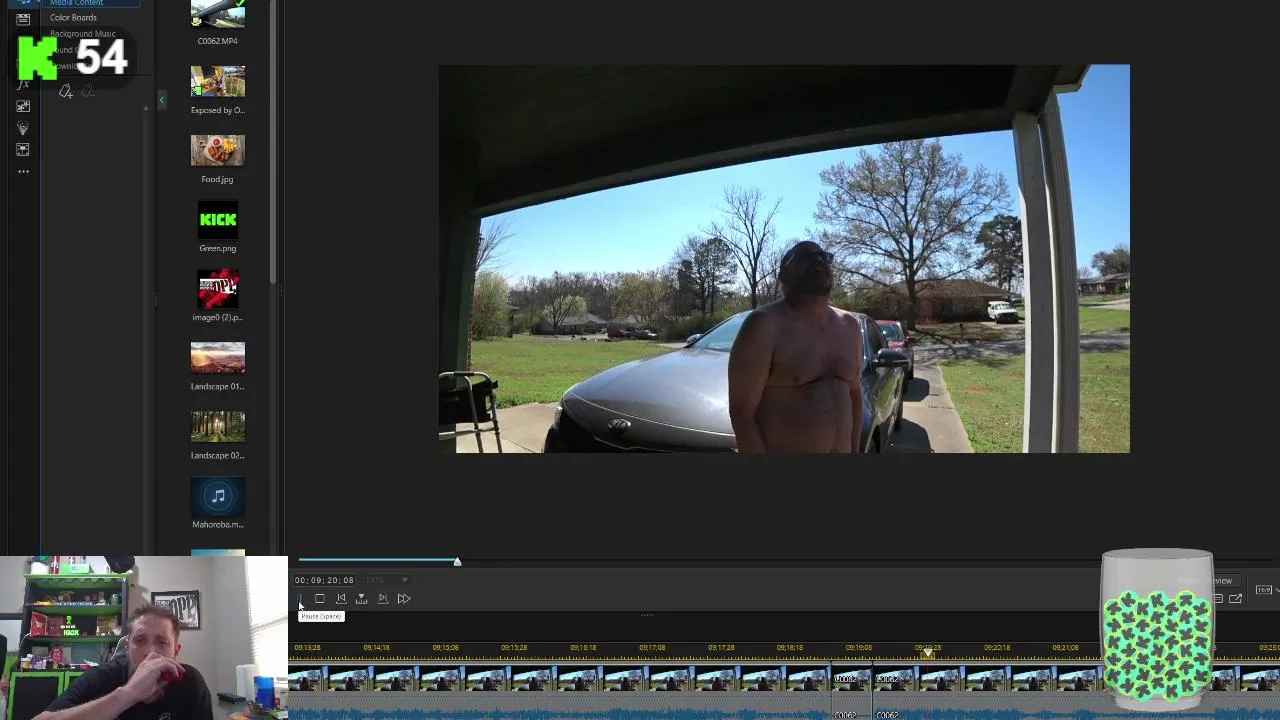Select the Mahoroba music file thumbnail

[218, 495]
